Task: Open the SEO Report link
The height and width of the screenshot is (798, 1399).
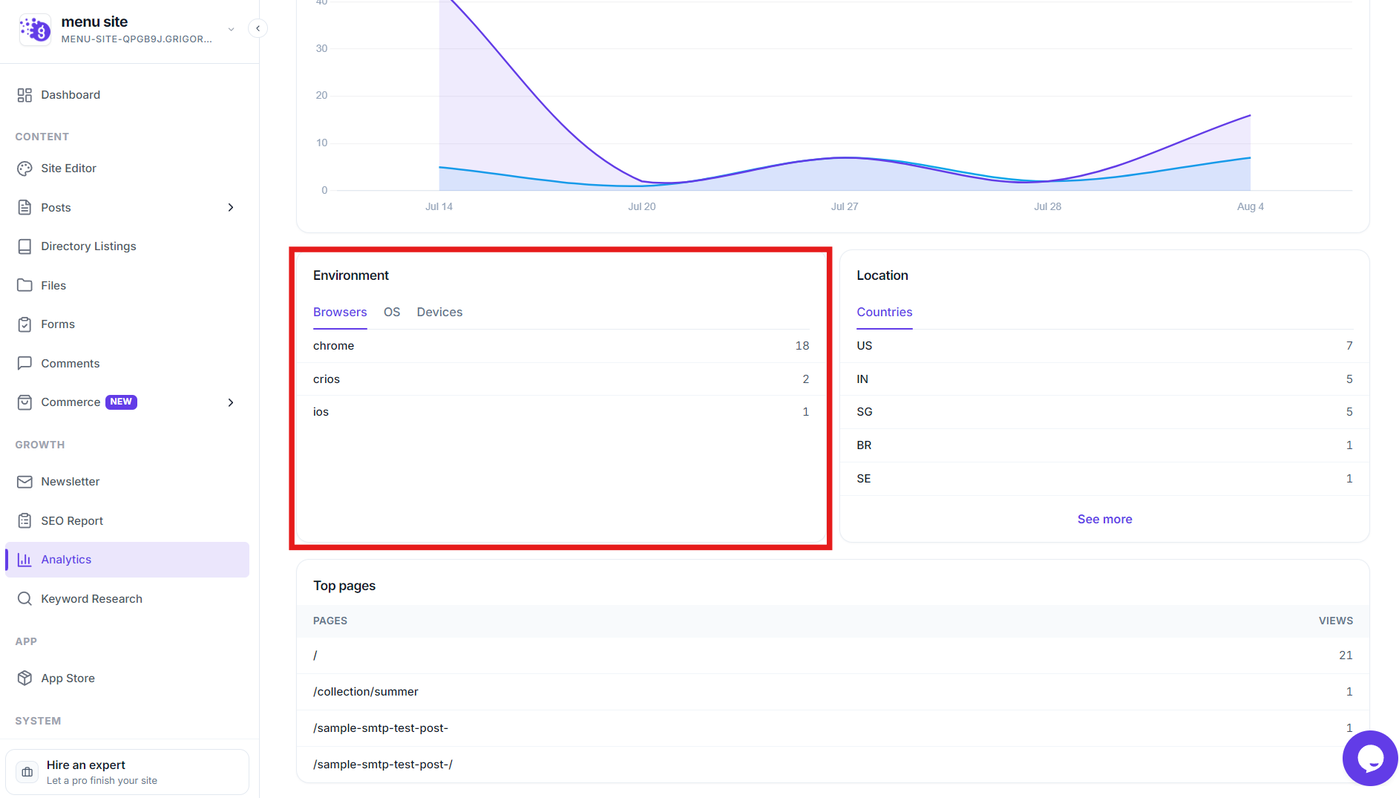Action: tap(127, 521)
